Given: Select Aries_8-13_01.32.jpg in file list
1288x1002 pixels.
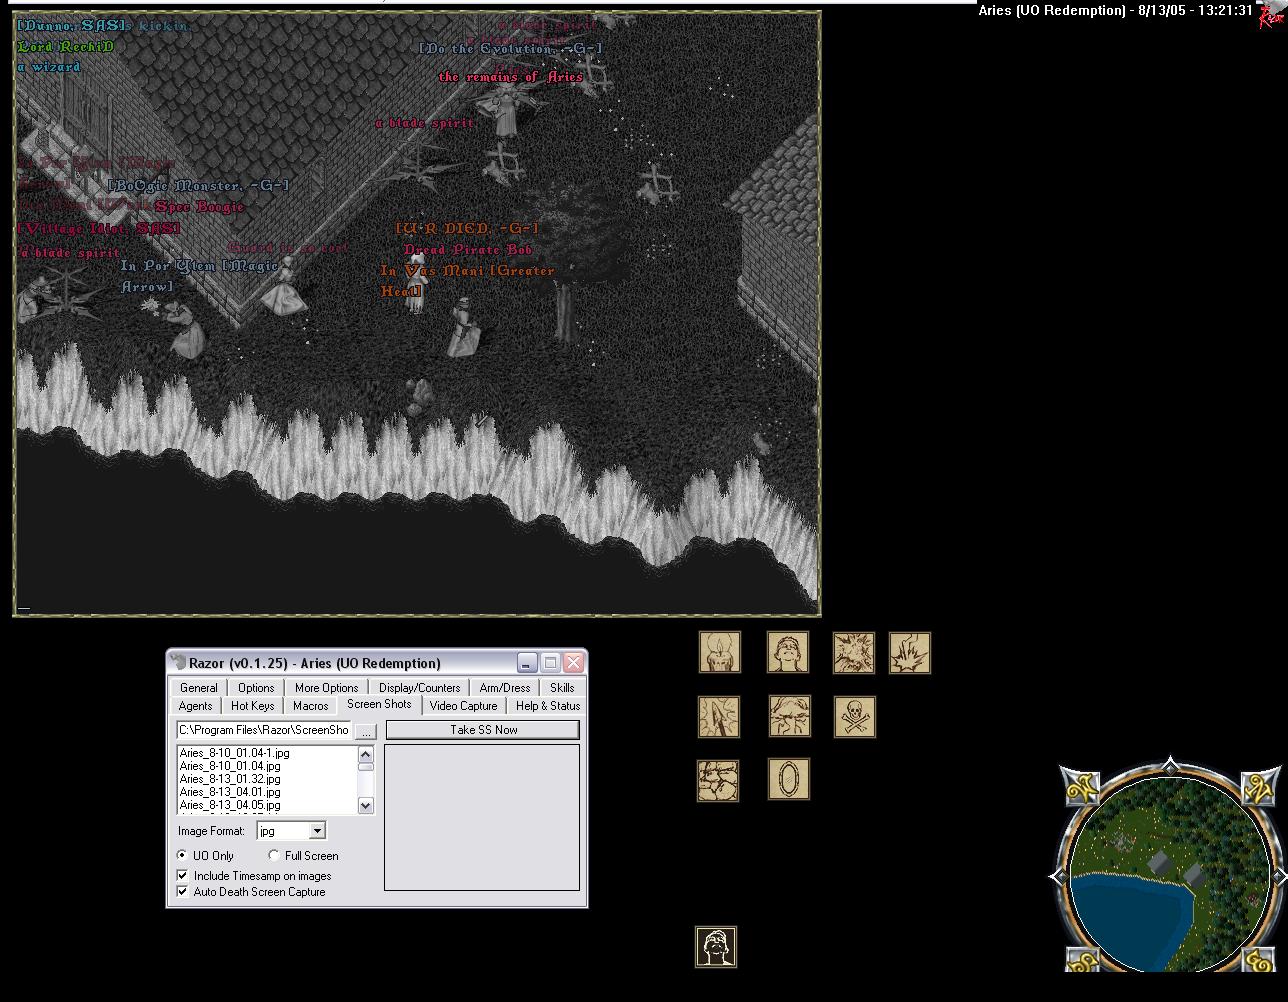Looking at the screenshot, I should 230,779.
